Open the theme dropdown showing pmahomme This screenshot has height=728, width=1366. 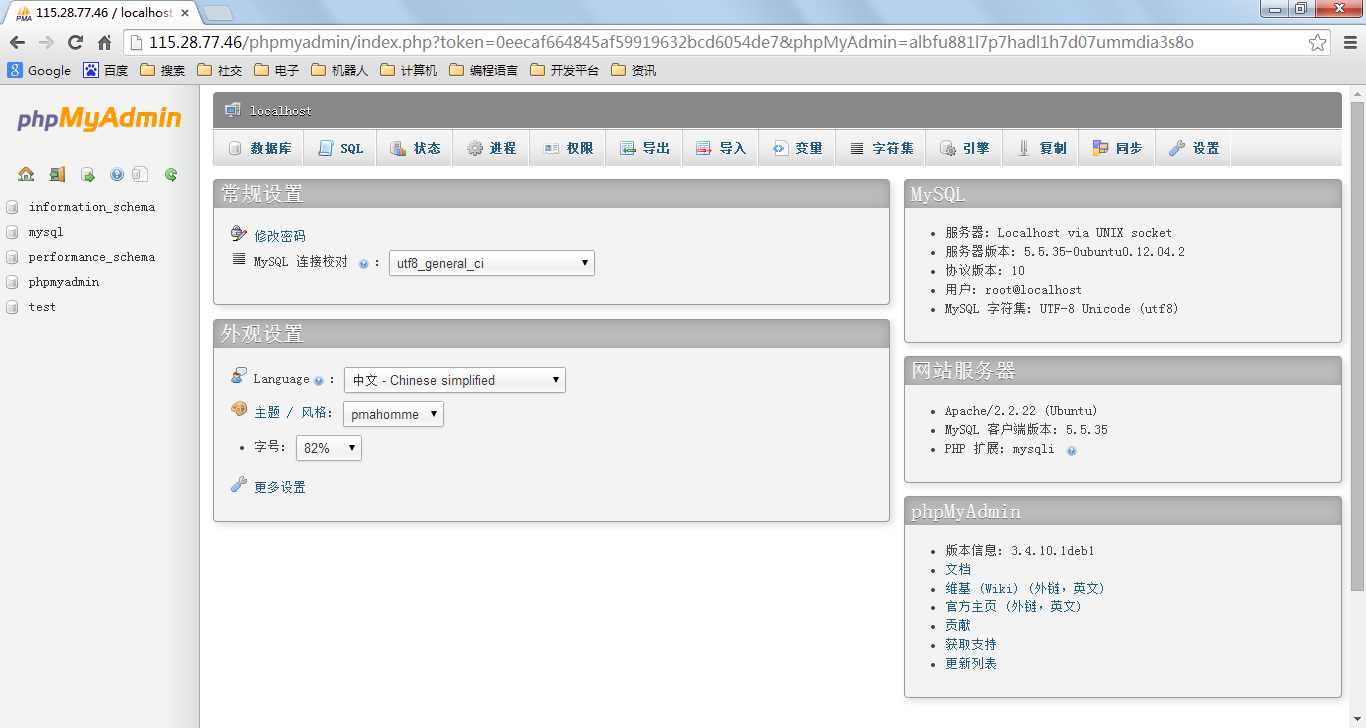click(393, 414)
